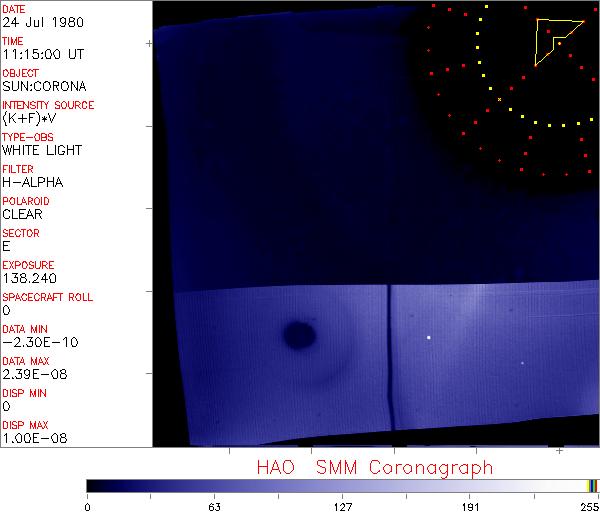600x512 pixels.
Task: Click the dark circular spot in the image
Action: (298, 334)
